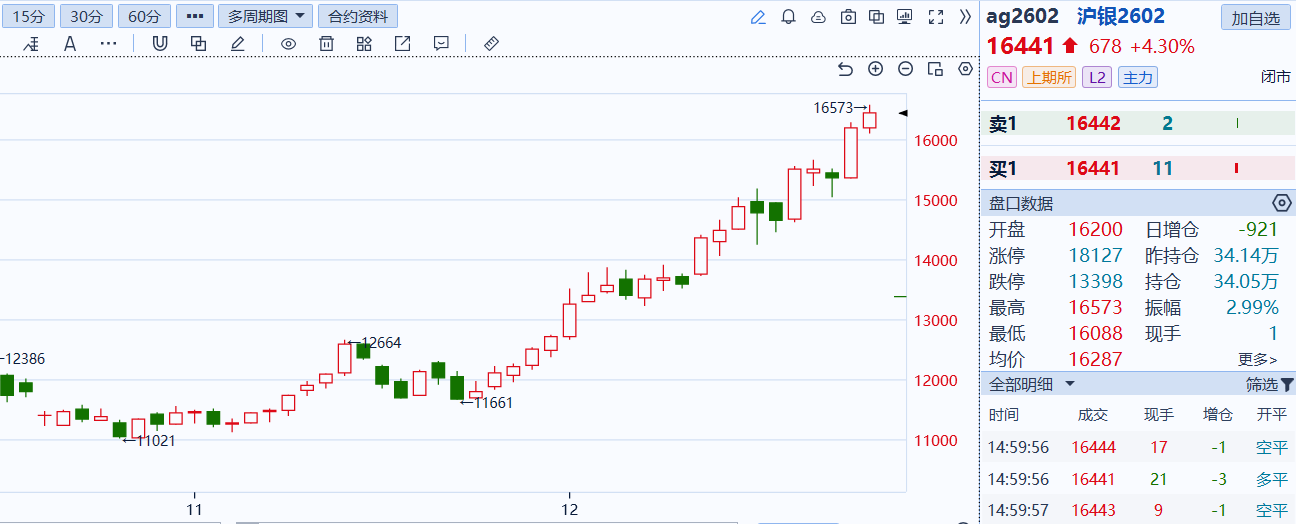The width and height of the screenshot is (1296, 524).
Task: Toggle drawing visibility with eye icon
Action: coord(288,44)
